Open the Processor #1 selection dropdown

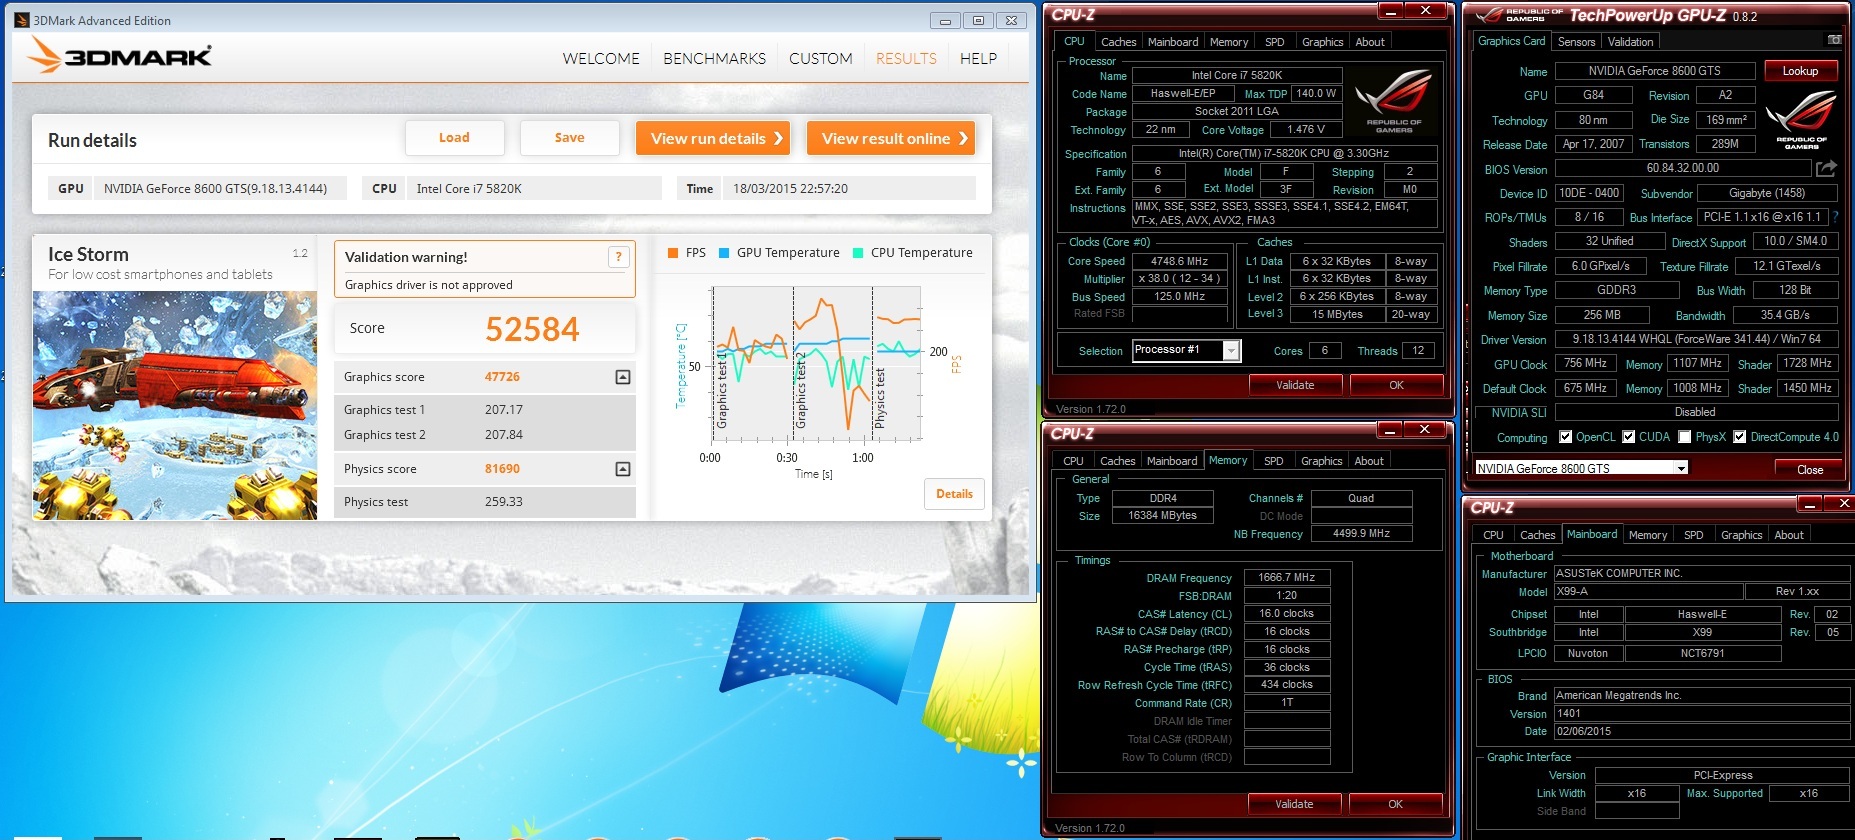1231,350
